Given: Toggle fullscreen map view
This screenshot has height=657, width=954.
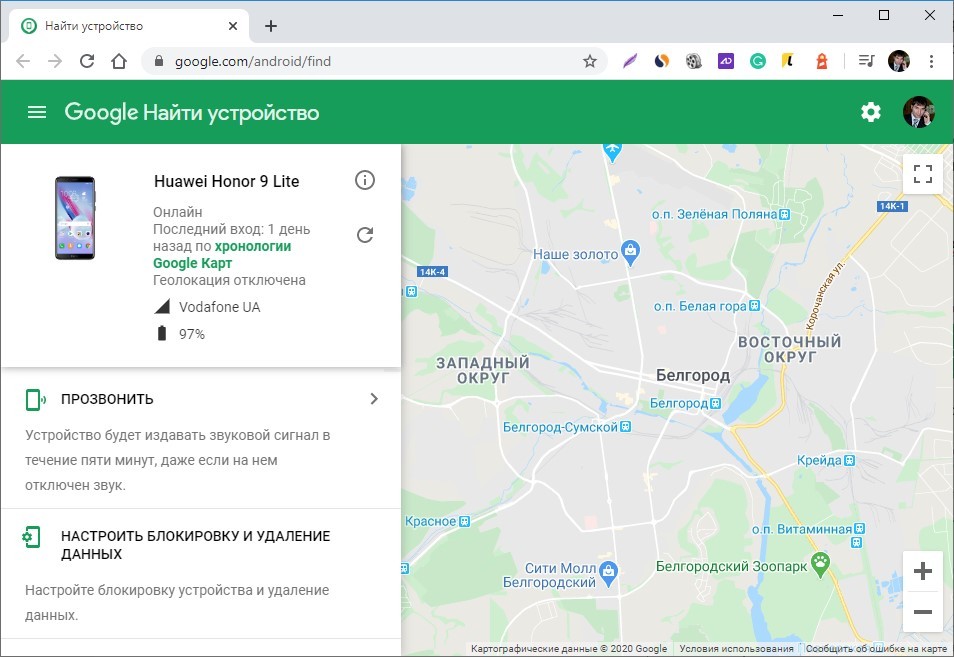Looking at the screenshot, I should 923,174.
